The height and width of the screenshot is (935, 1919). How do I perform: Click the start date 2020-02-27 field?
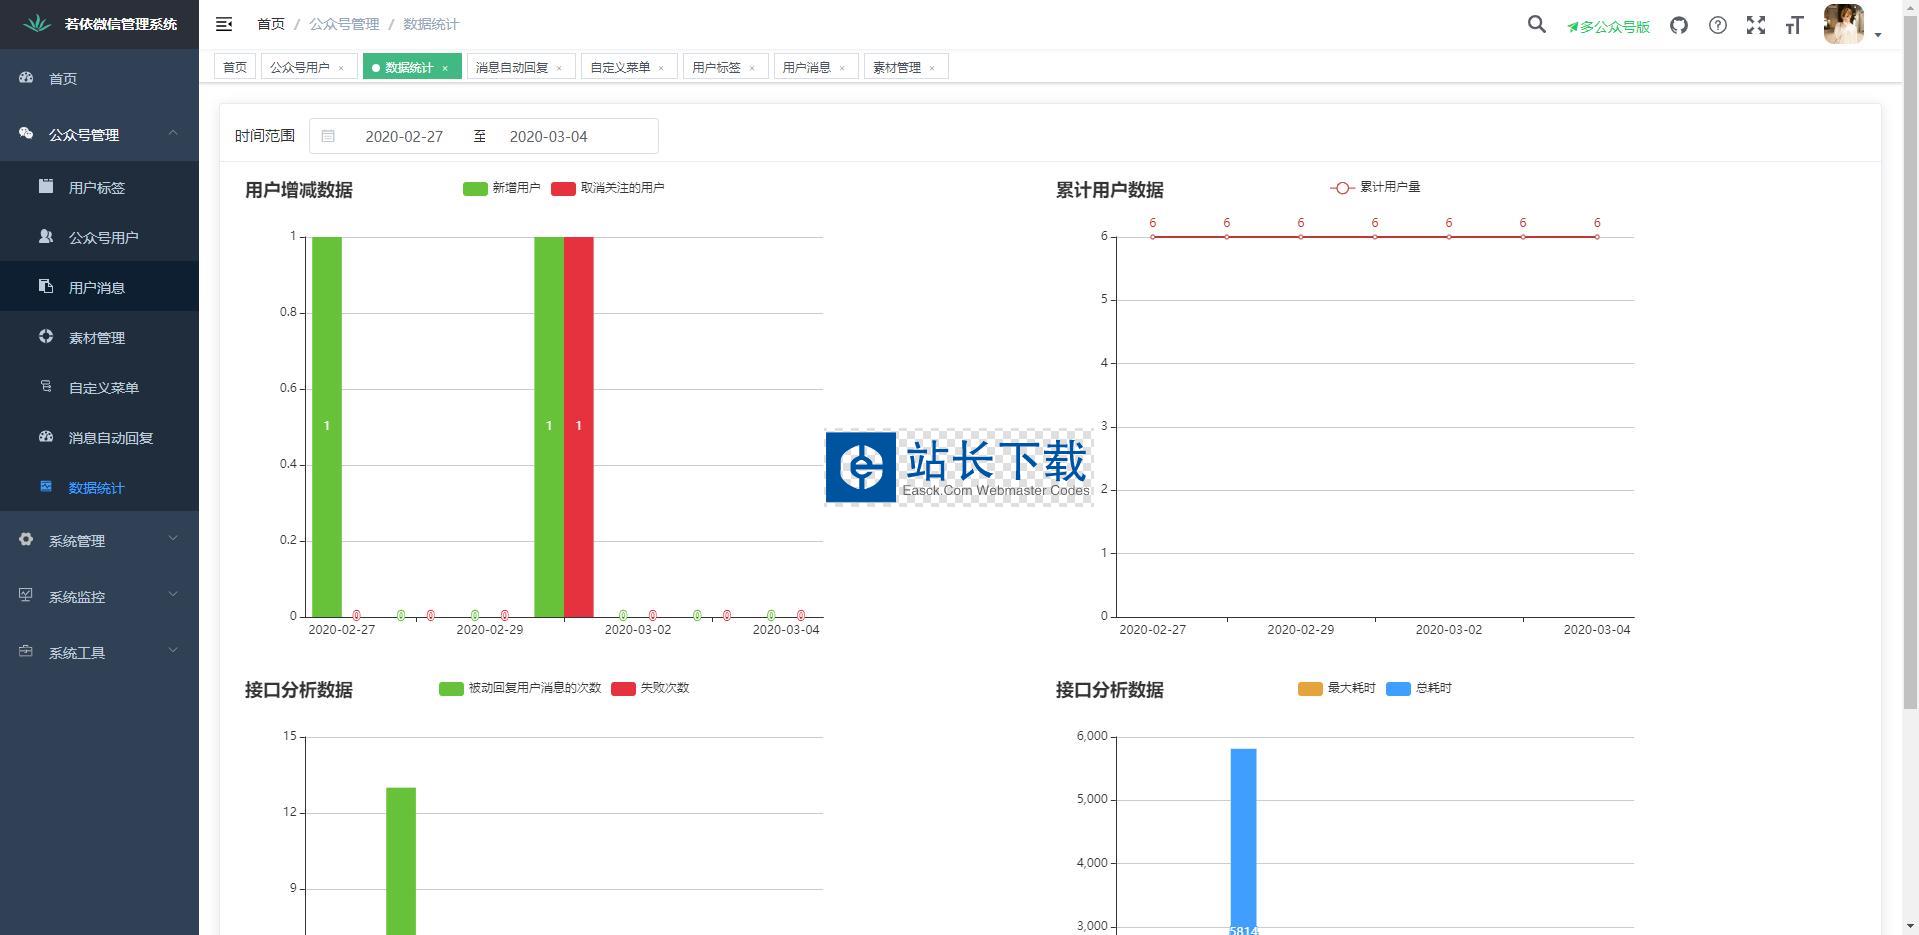coord(404,136)
